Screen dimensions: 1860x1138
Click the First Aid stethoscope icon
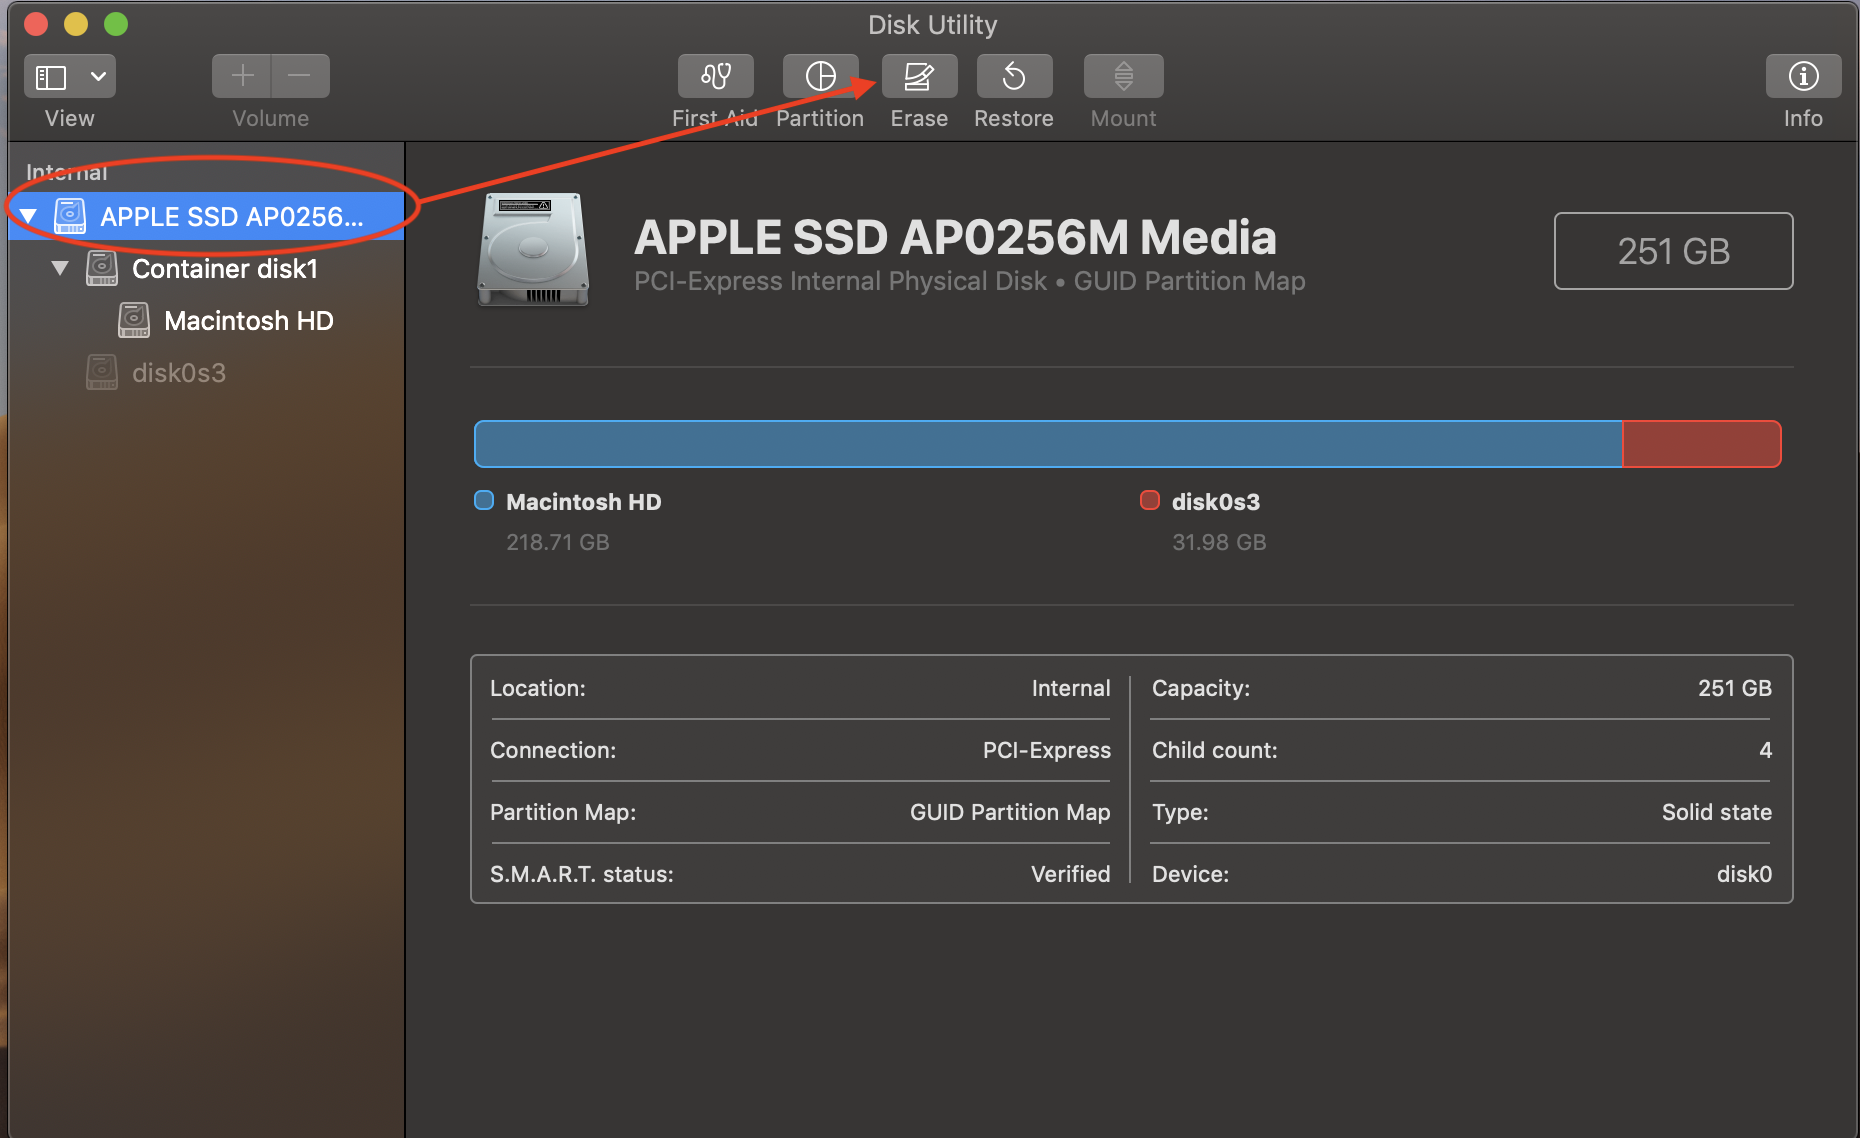click(716, 76)
